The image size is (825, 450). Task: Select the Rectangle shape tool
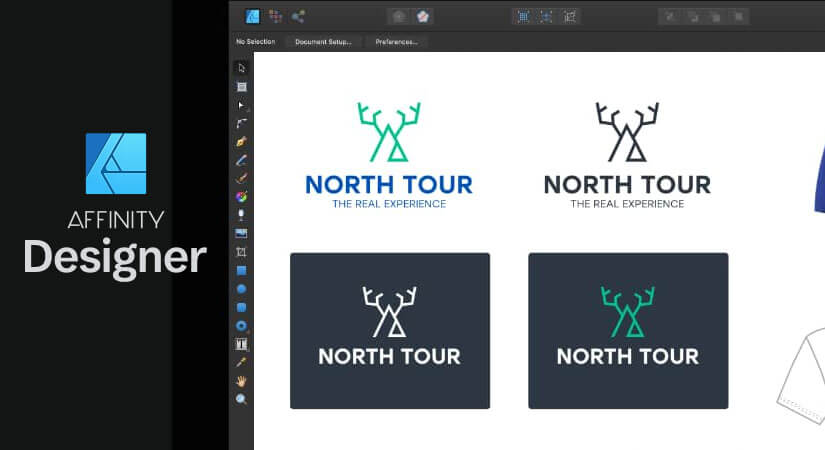(242, 271)
